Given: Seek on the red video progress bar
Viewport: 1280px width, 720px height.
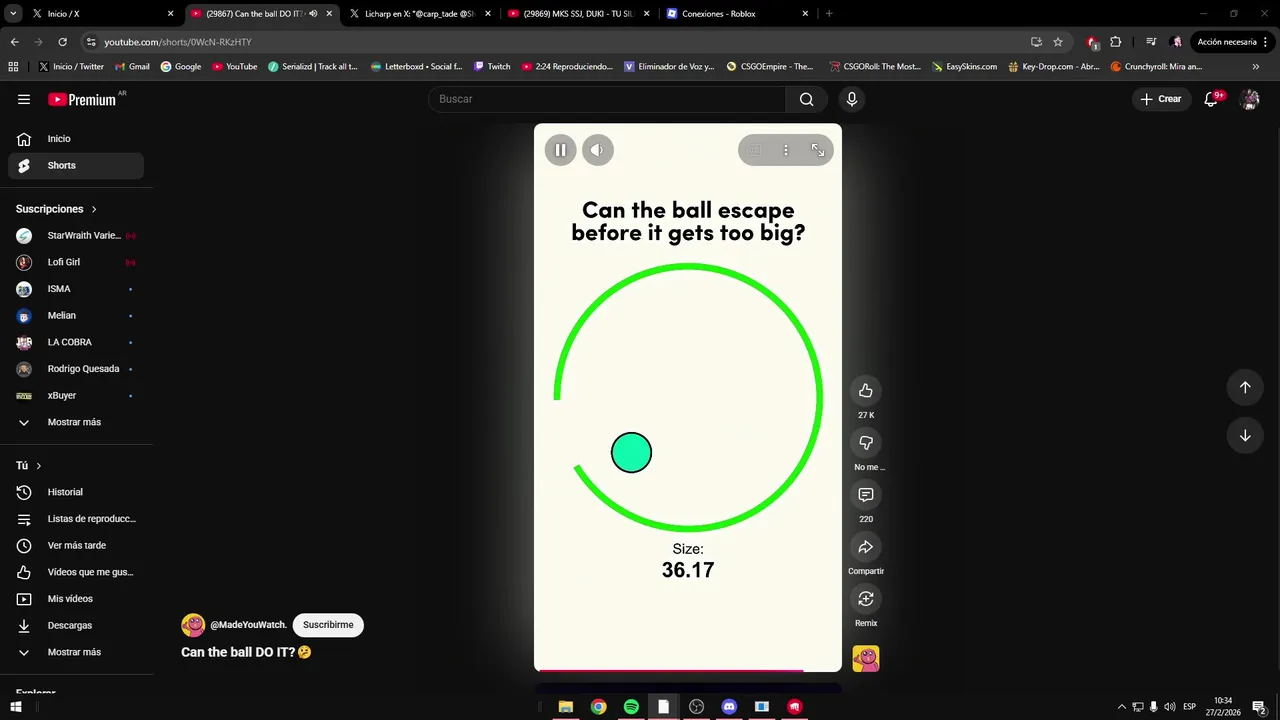Looking at the screenshot, I should (x=688, y=671).
